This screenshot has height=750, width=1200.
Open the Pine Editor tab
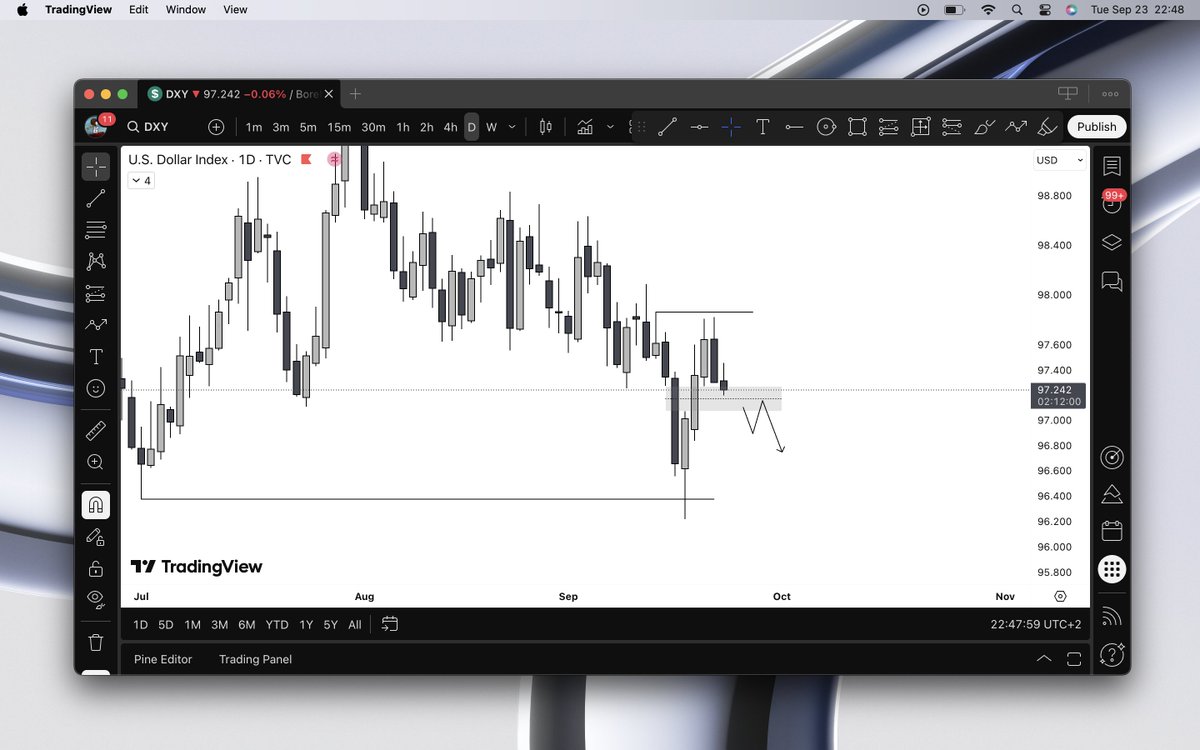pyautogui.click(x=163, y=659)
